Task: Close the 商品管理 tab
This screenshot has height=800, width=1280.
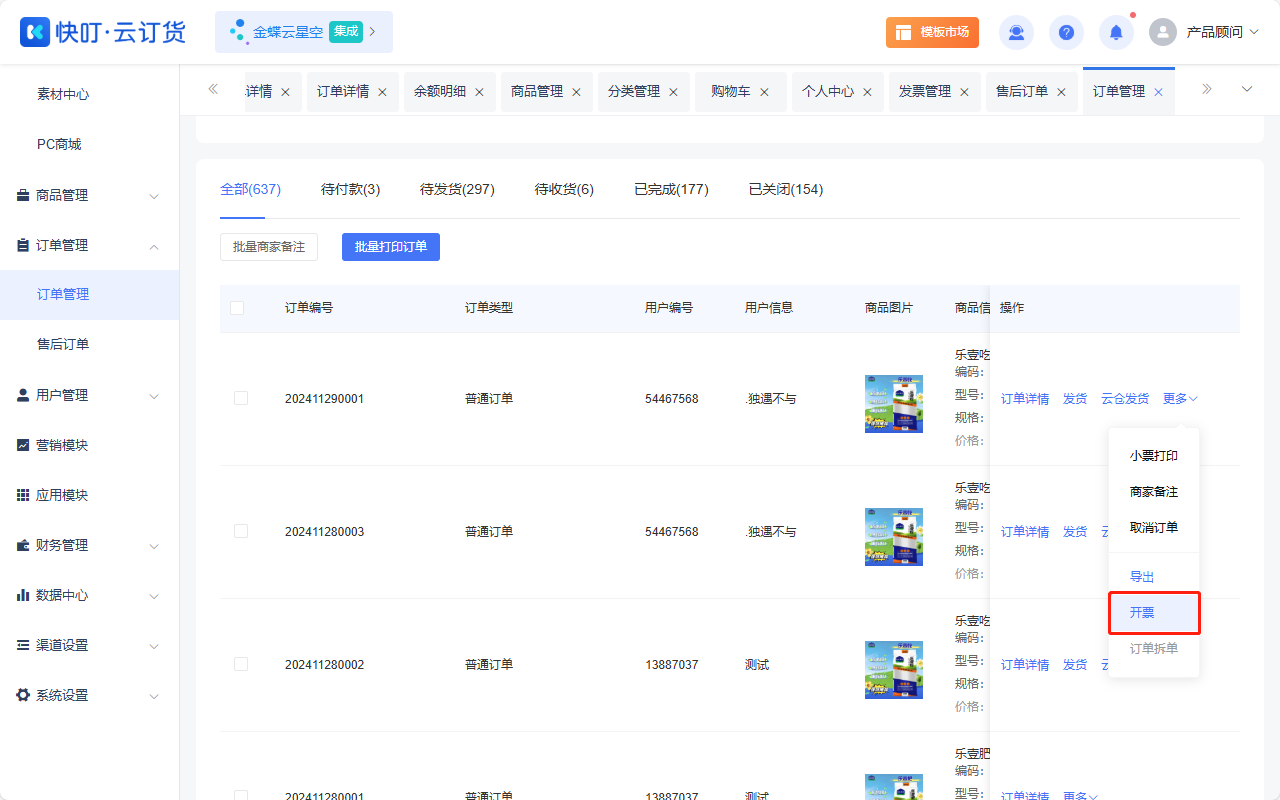Action: [576, 92]
